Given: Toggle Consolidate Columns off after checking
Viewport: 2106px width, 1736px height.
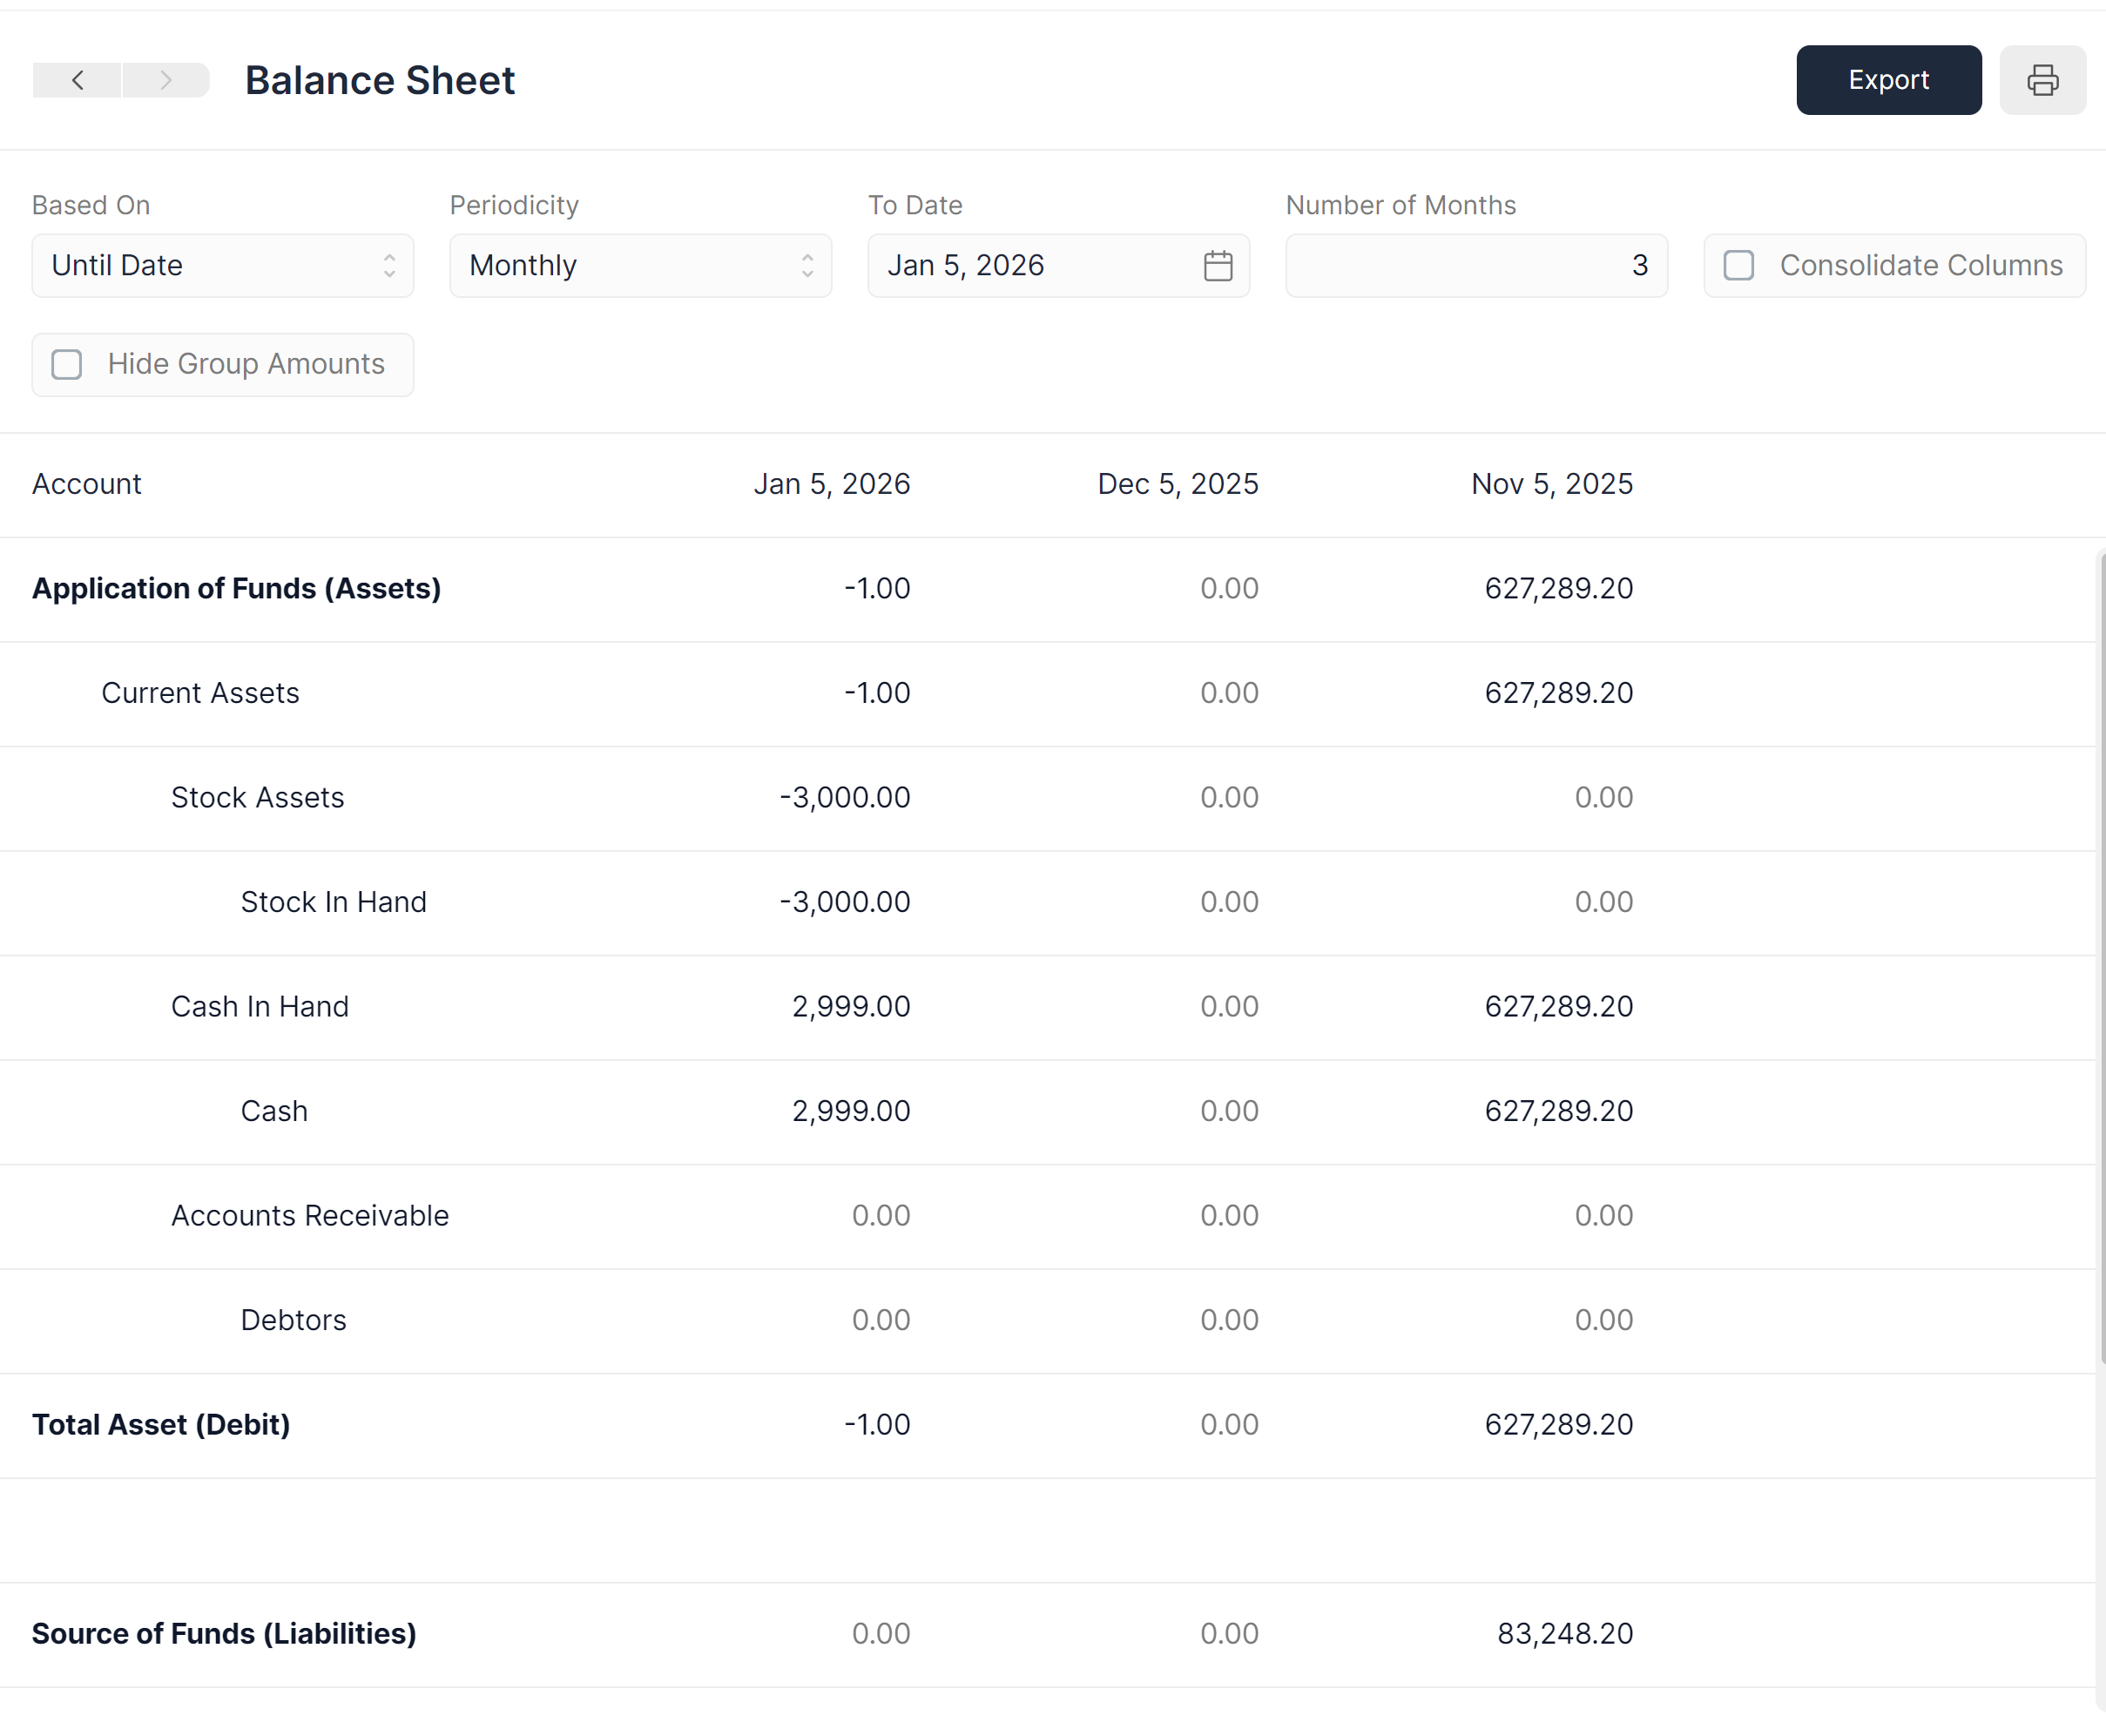Looking at the screenshot, I should tap(1739, 266).
